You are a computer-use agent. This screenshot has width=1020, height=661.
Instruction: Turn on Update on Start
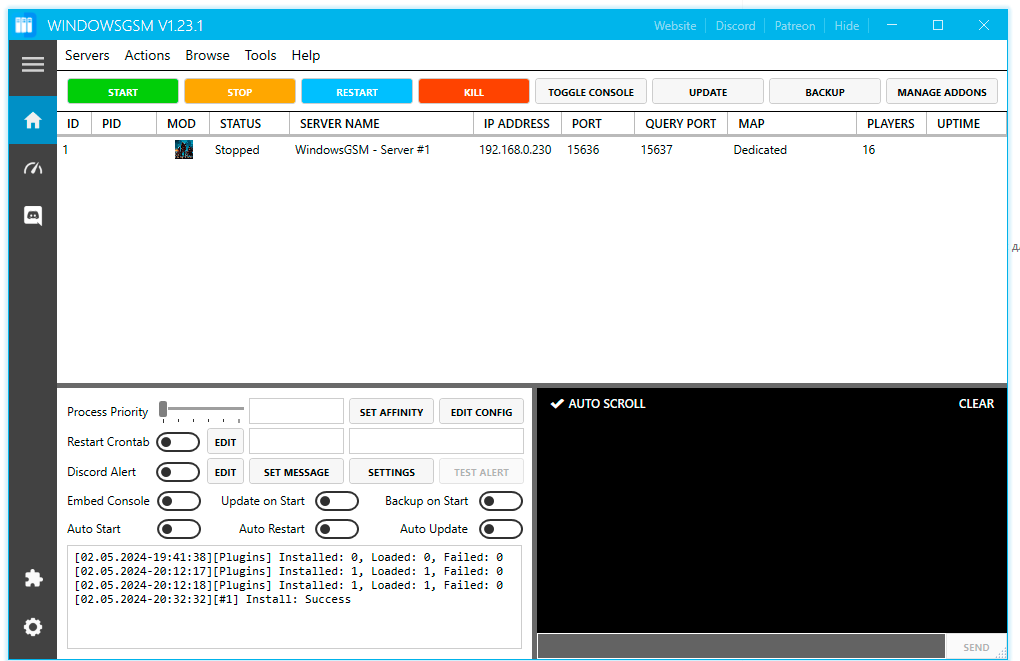click(x=337, y=501)
